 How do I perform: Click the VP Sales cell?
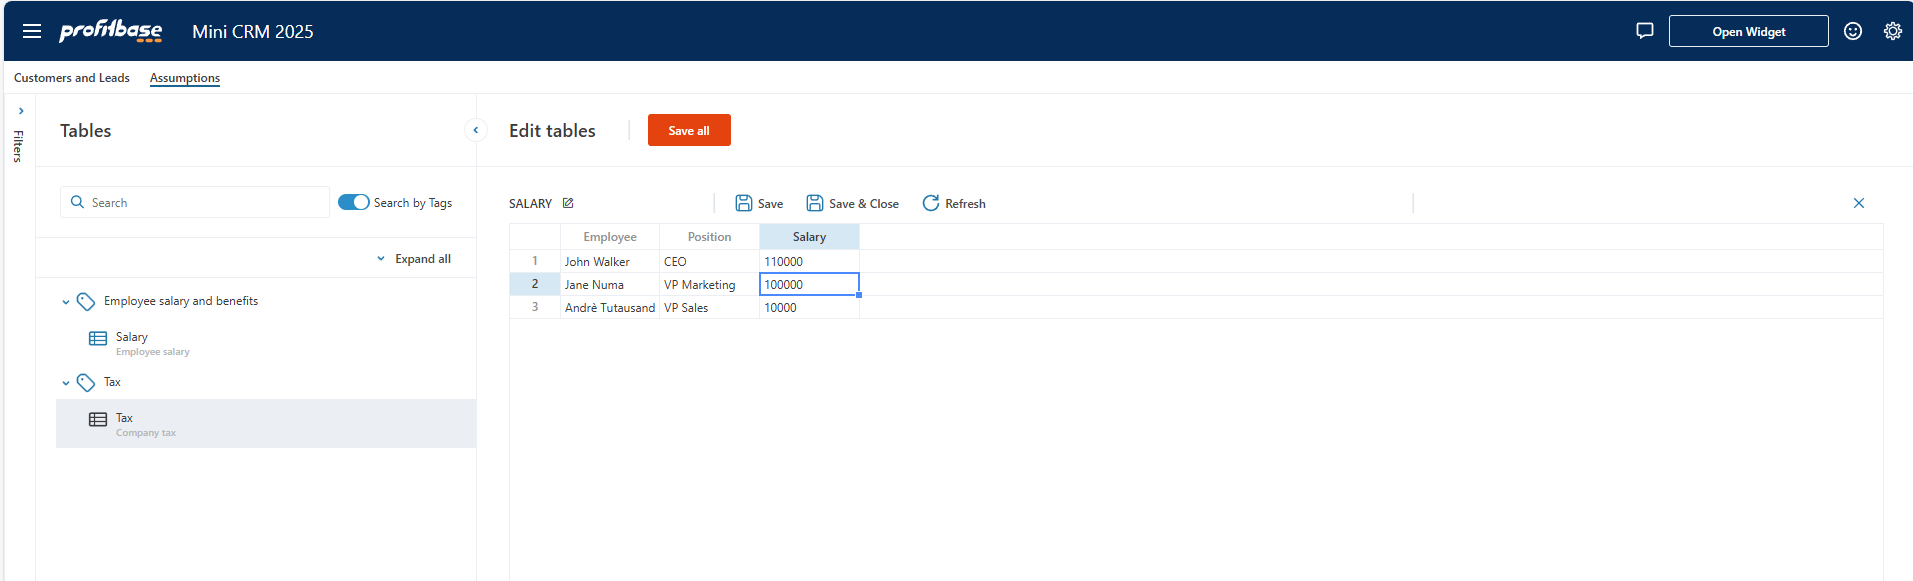(x=710, y=307)
